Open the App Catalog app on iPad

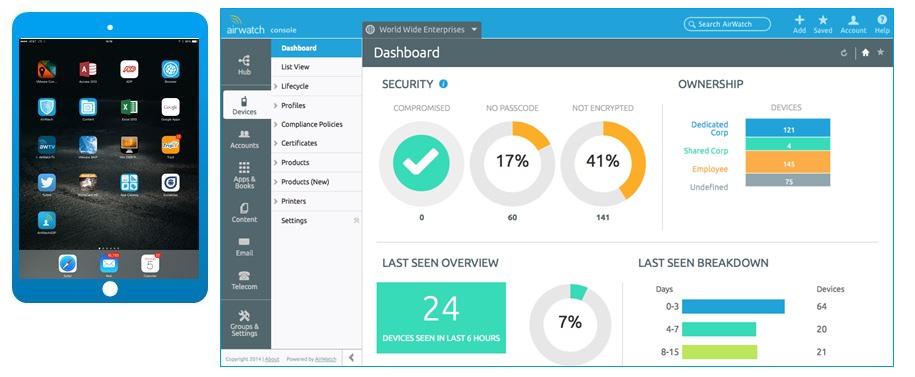coord(129,183)
